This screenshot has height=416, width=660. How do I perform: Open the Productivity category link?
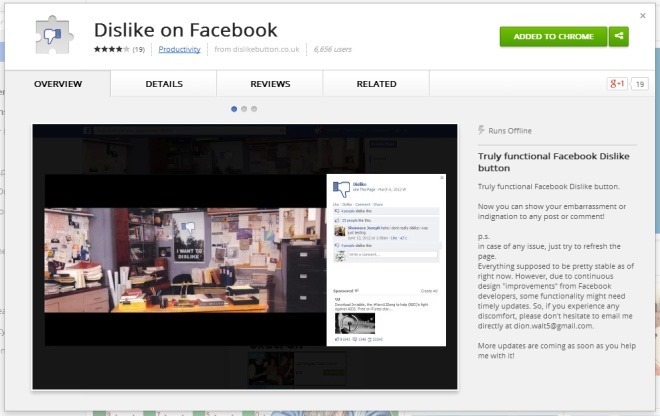pyautogui.click(x=180, y=49)
